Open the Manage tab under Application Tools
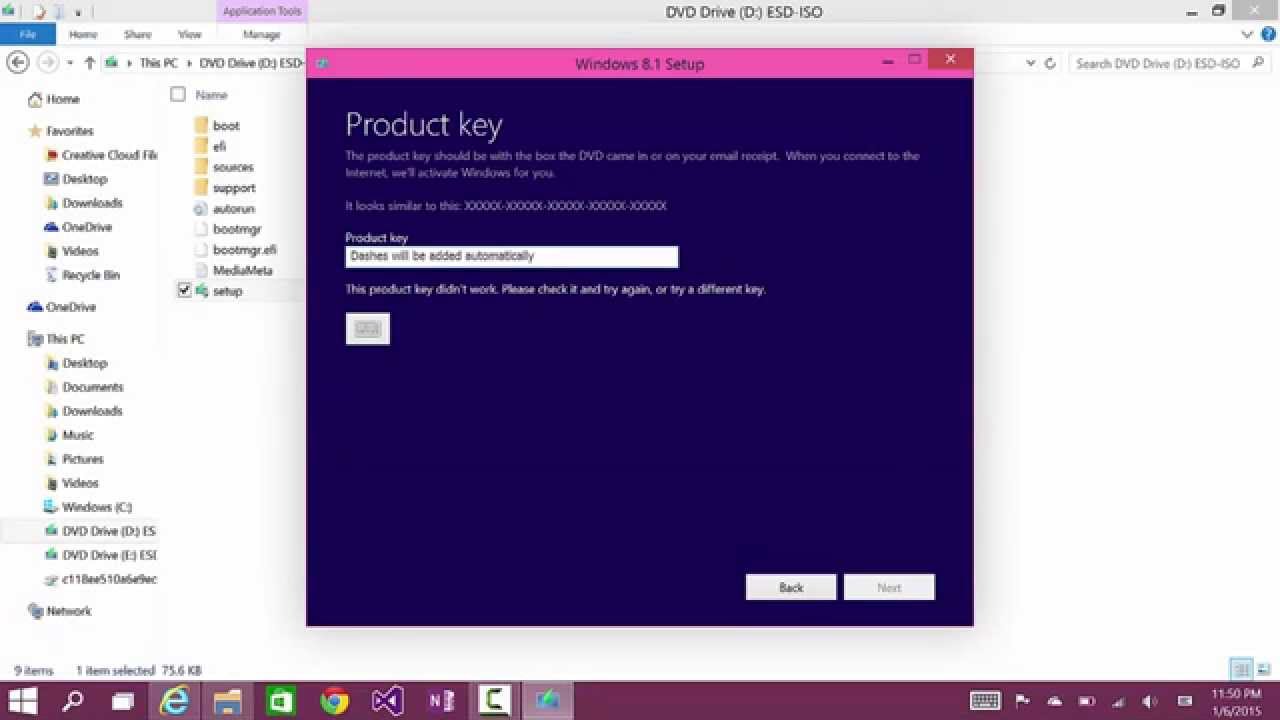Viewport: 1280px width, 720px height. (x=261, y=34)
